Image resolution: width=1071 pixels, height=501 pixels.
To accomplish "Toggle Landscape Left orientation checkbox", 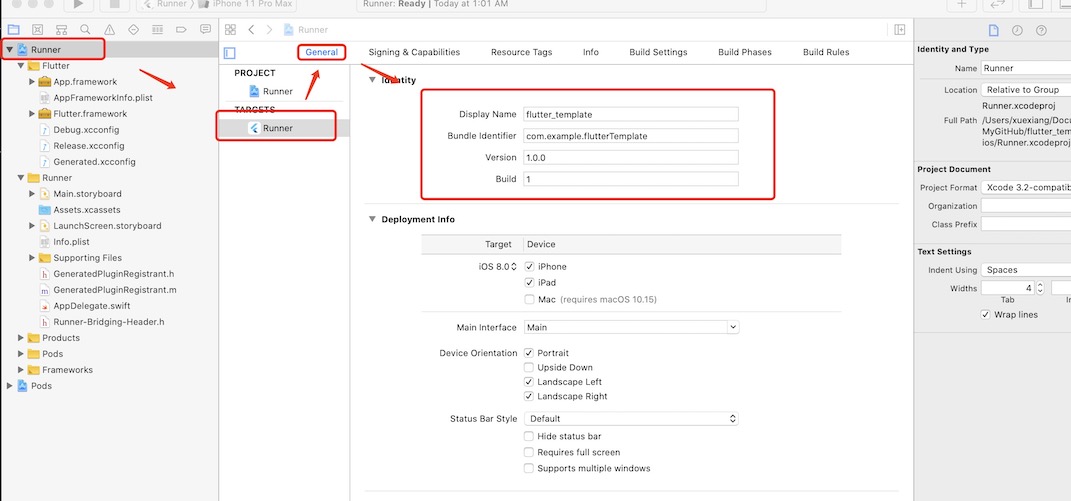I will pyautogui.click(x=529, y=382).
